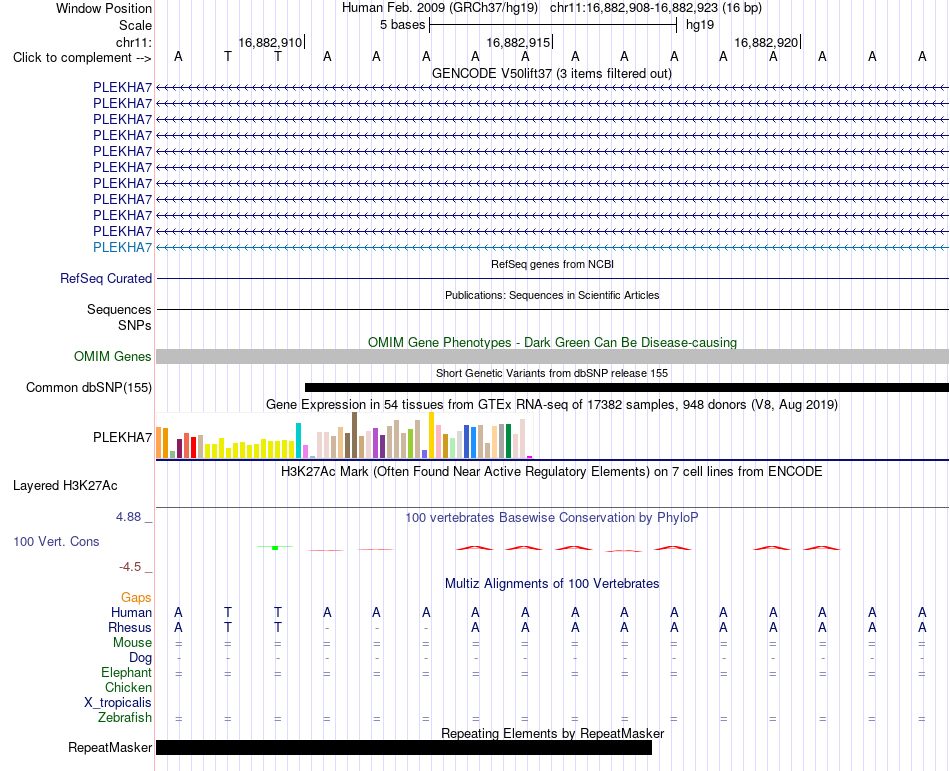Open the GTEx Gene Expression track title
Image resolution: width=950 pixels, height=771 pixels.
(552, 404)
